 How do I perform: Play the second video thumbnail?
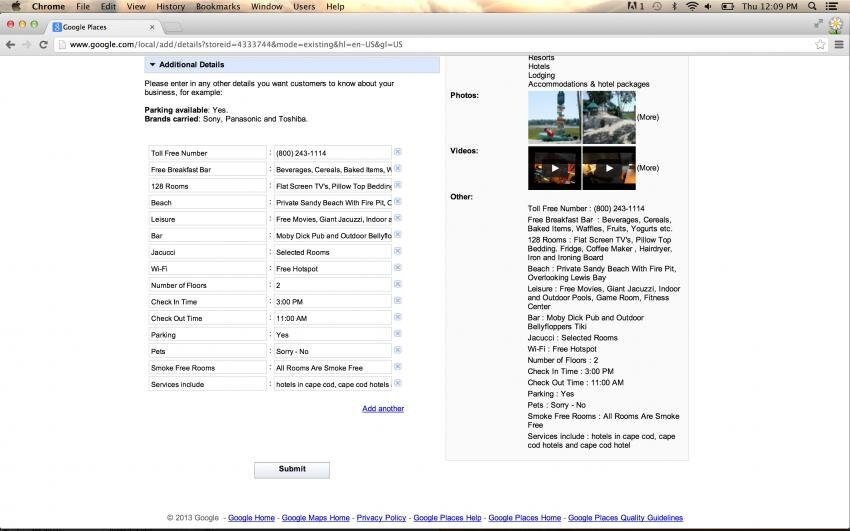point(609,168)
